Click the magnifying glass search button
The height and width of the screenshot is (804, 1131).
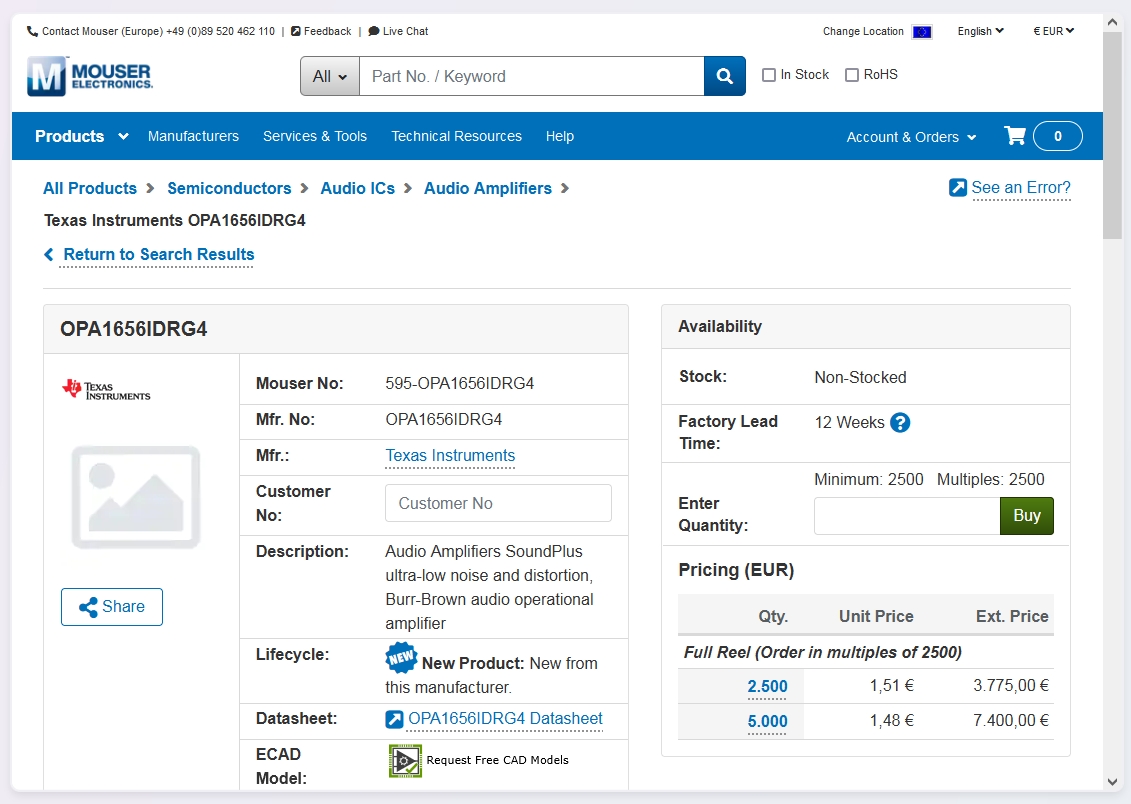pos(725,76)
